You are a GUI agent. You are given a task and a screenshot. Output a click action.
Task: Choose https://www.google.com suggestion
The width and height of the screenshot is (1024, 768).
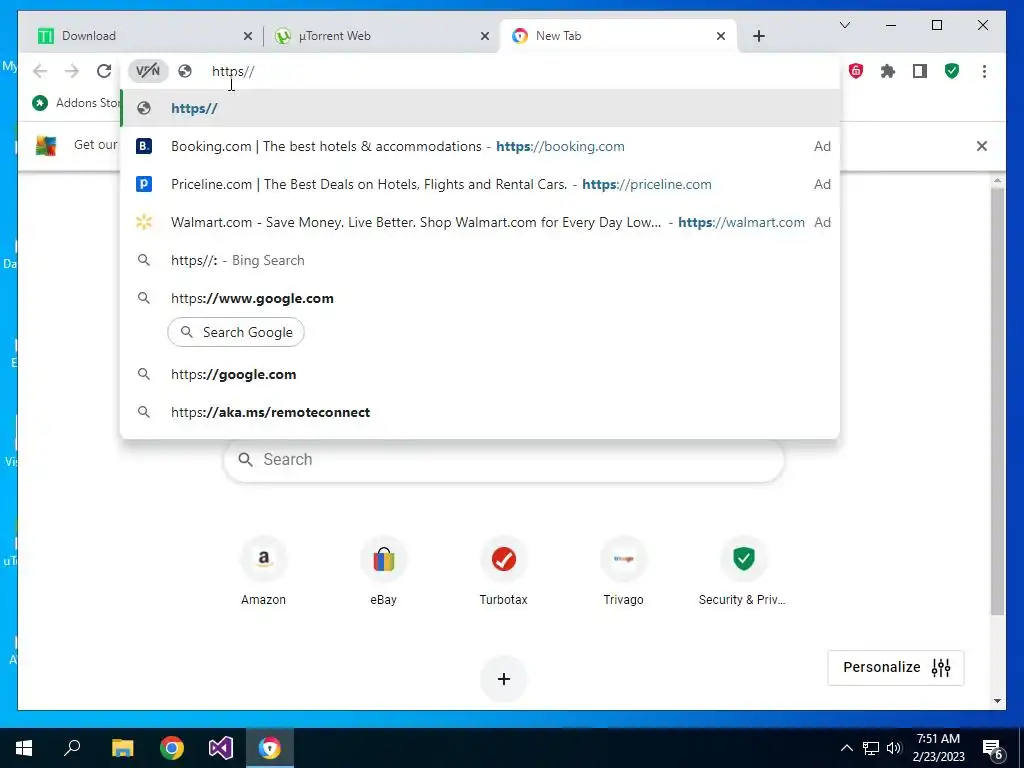tap(480, 298)
